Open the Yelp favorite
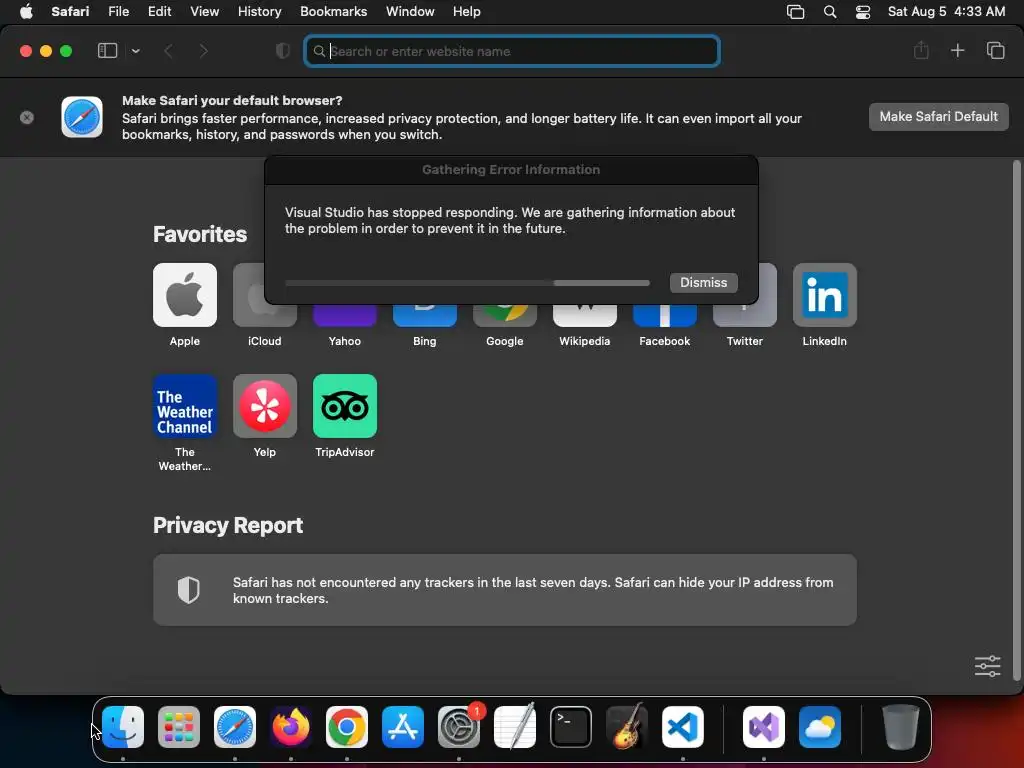1024x768 pixels. pos(264,406)
